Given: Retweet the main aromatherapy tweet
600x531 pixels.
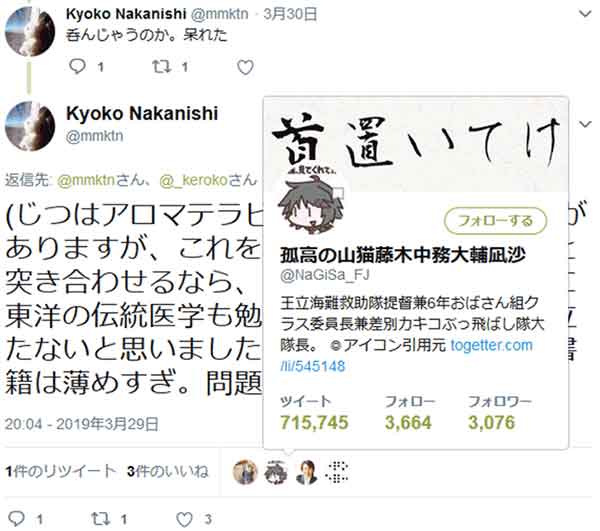Looking at the screenshot, I should [101, 519].
